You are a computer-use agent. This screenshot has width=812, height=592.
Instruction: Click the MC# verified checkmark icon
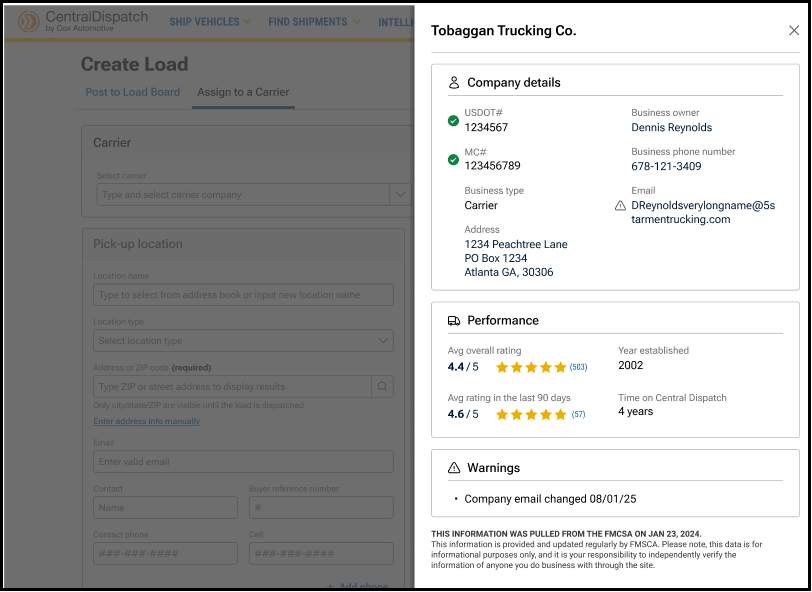(453, 159)
